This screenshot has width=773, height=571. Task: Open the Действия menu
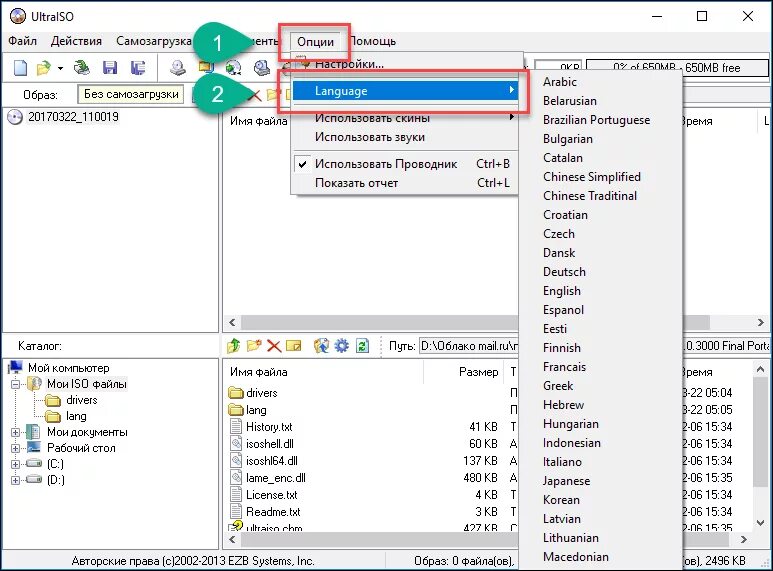pyautogui.click(x=76, y=41)
